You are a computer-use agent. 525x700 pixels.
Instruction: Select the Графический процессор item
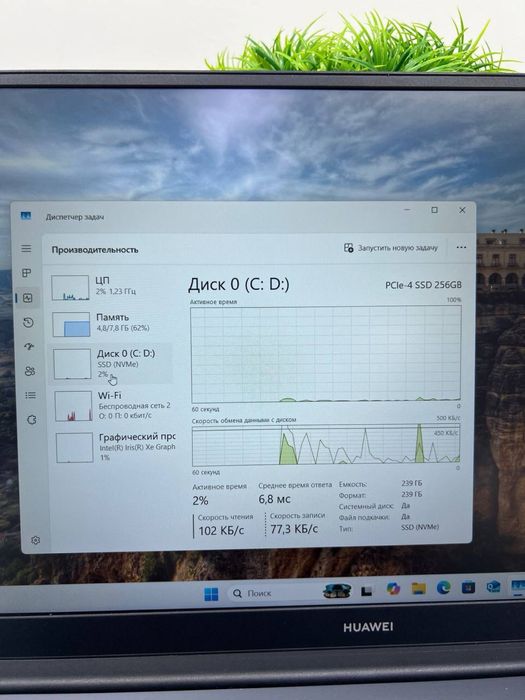coord(115,446)
